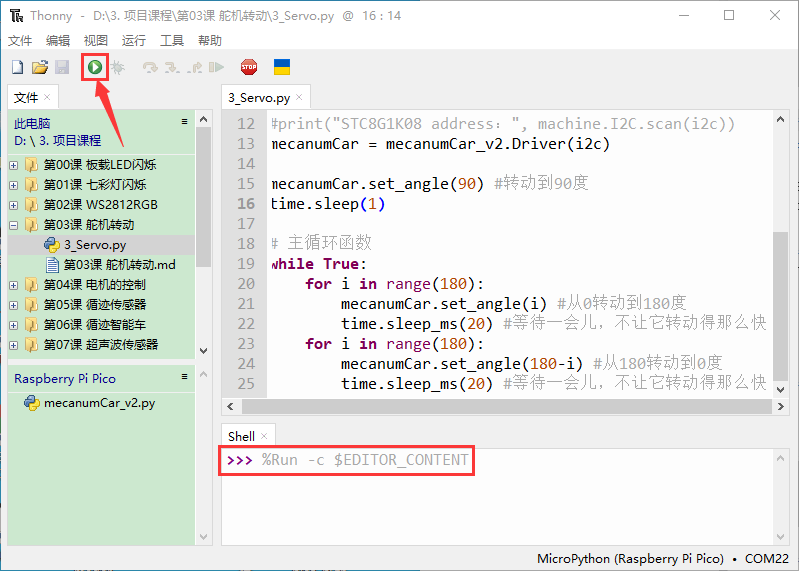Click editor vertical scrollbar down arrow

coord(780,390)
